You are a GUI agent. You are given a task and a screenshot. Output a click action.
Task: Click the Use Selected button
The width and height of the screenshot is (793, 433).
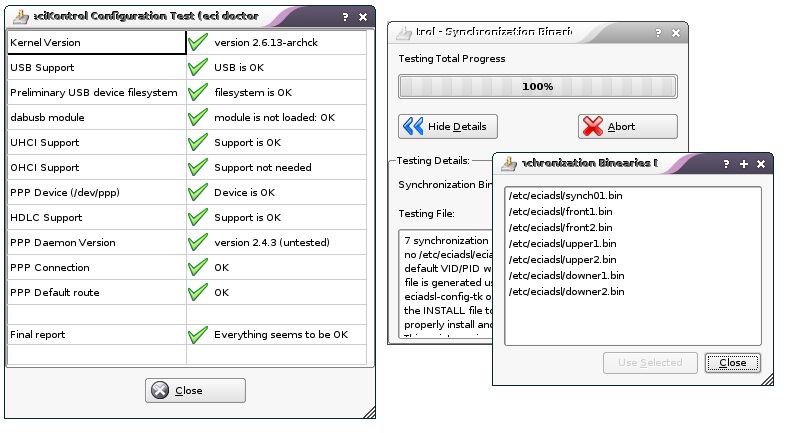click(x=650, y=363)
